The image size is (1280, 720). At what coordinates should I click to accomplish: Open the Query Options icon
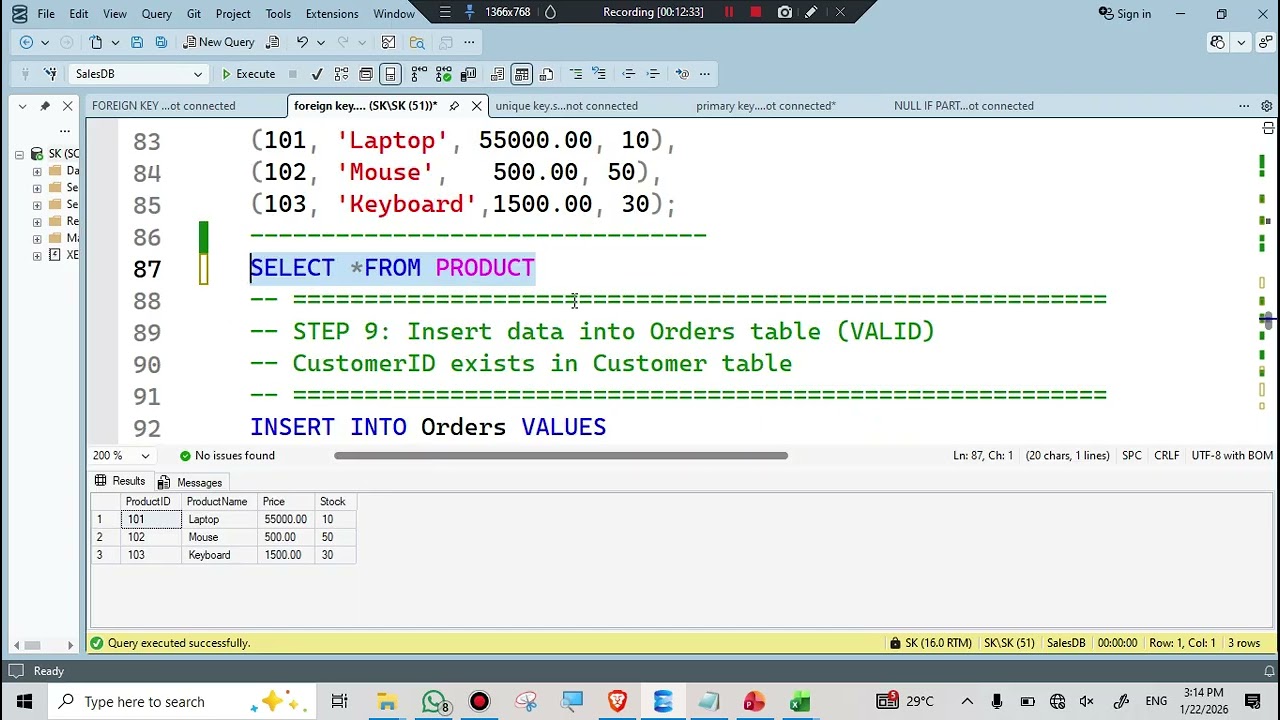(366, 74)
